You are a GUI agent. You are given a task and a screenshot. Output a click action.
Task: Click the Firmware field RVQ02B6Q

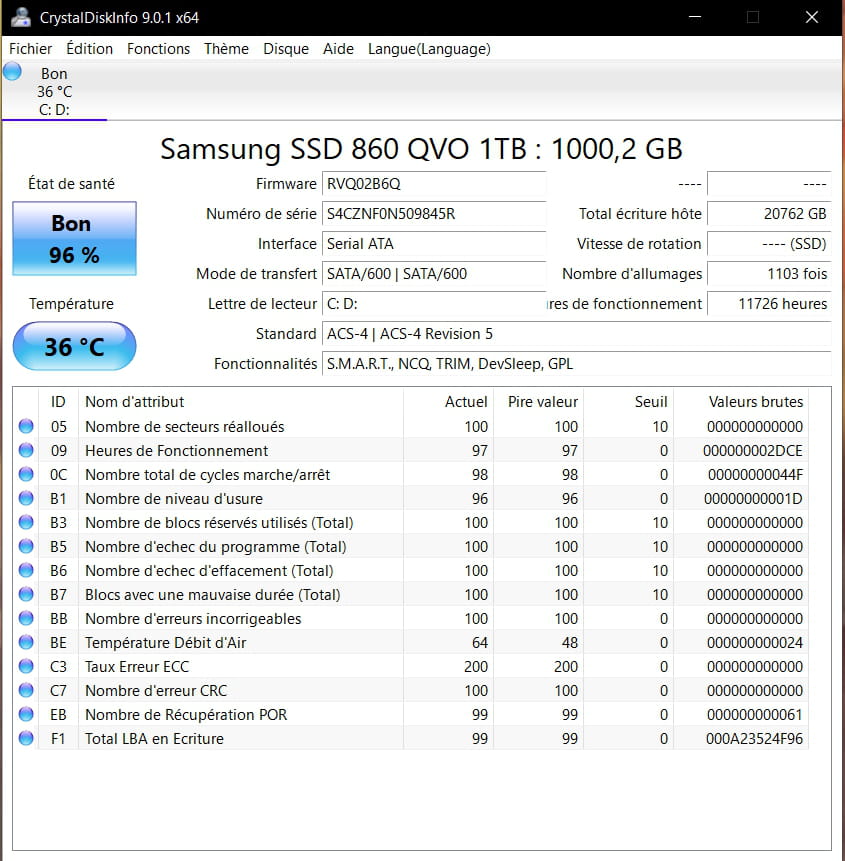pyautogui.click(x=434, y=183)
